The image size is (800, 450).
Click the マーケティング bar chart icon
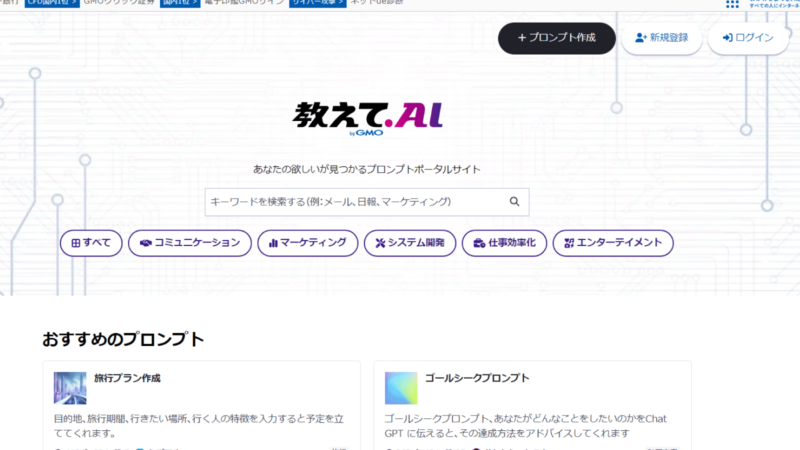tap(273, 243)
